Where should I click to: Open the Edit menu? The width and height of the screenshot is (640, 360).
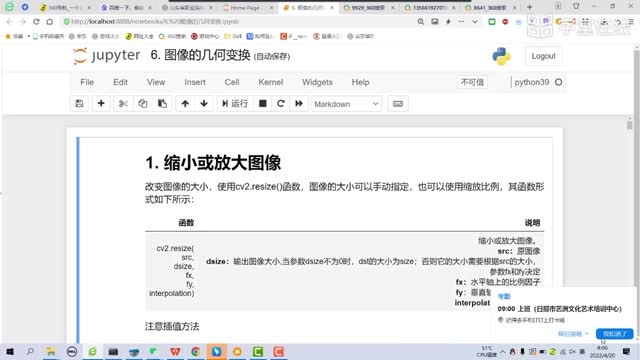coord(120,82)
